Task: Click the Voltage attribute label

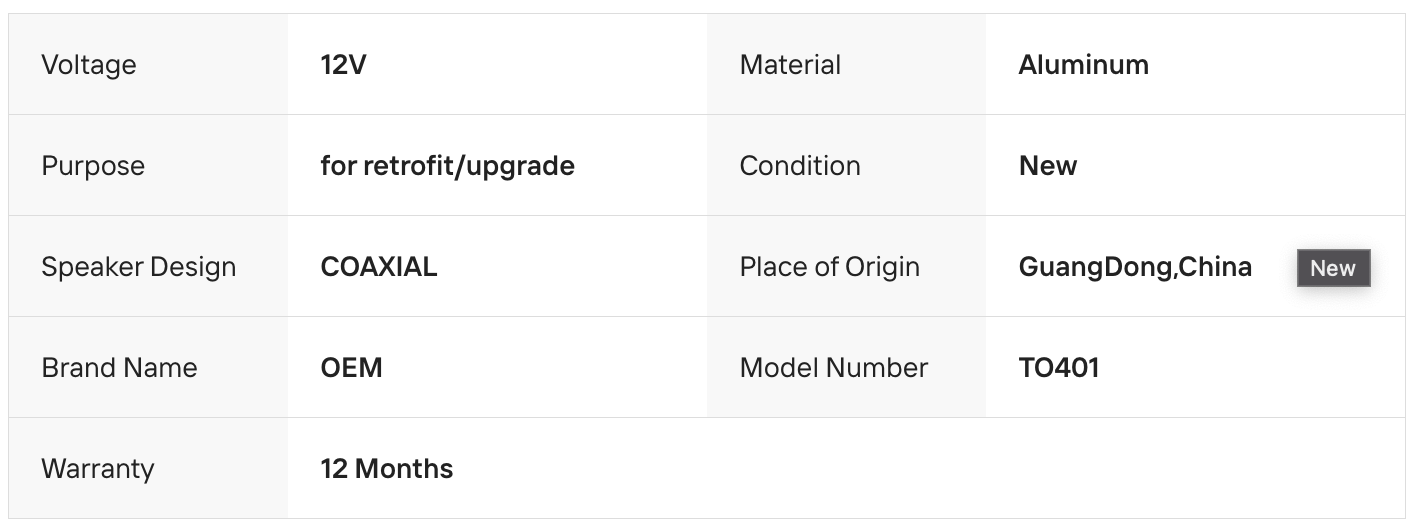Action: tap(89, 65)
